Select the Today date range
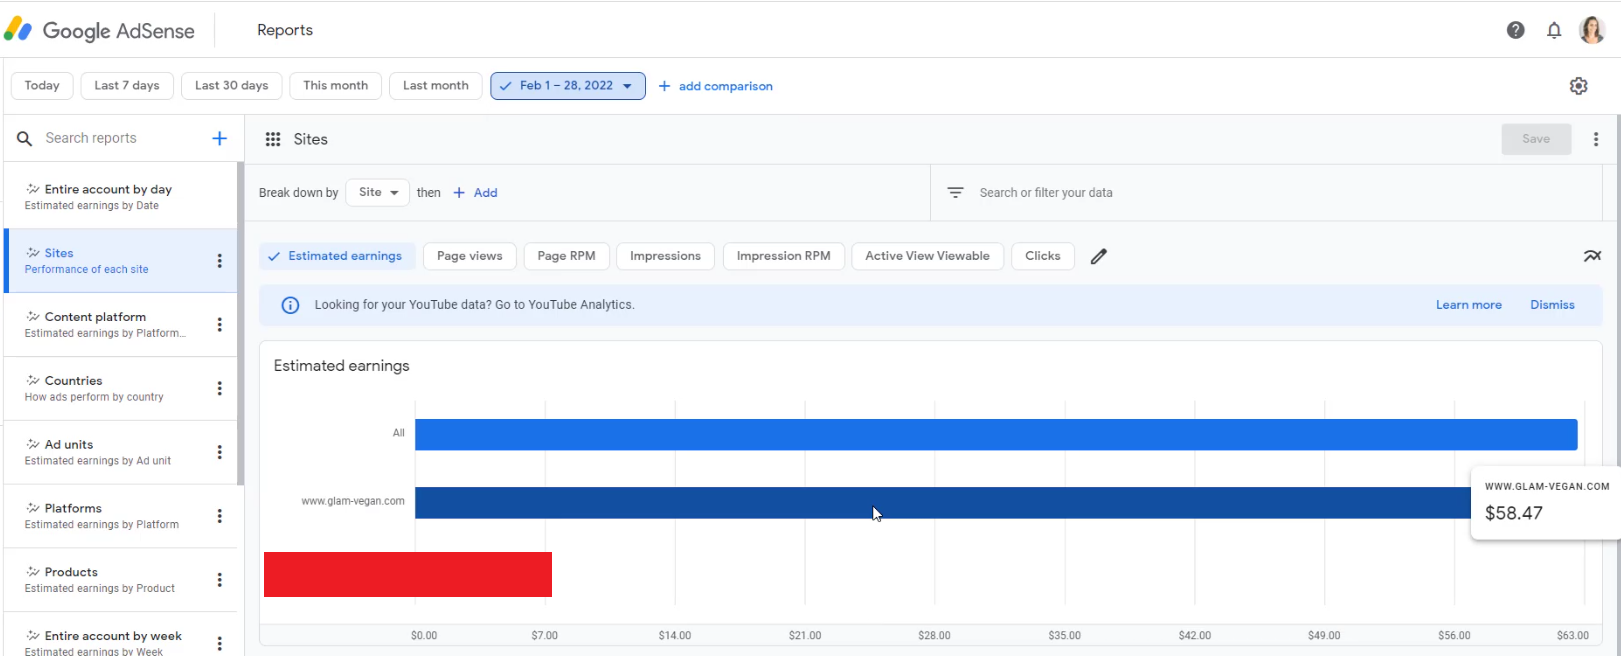This screenshot has height=656, width=1621. (42, 86)
